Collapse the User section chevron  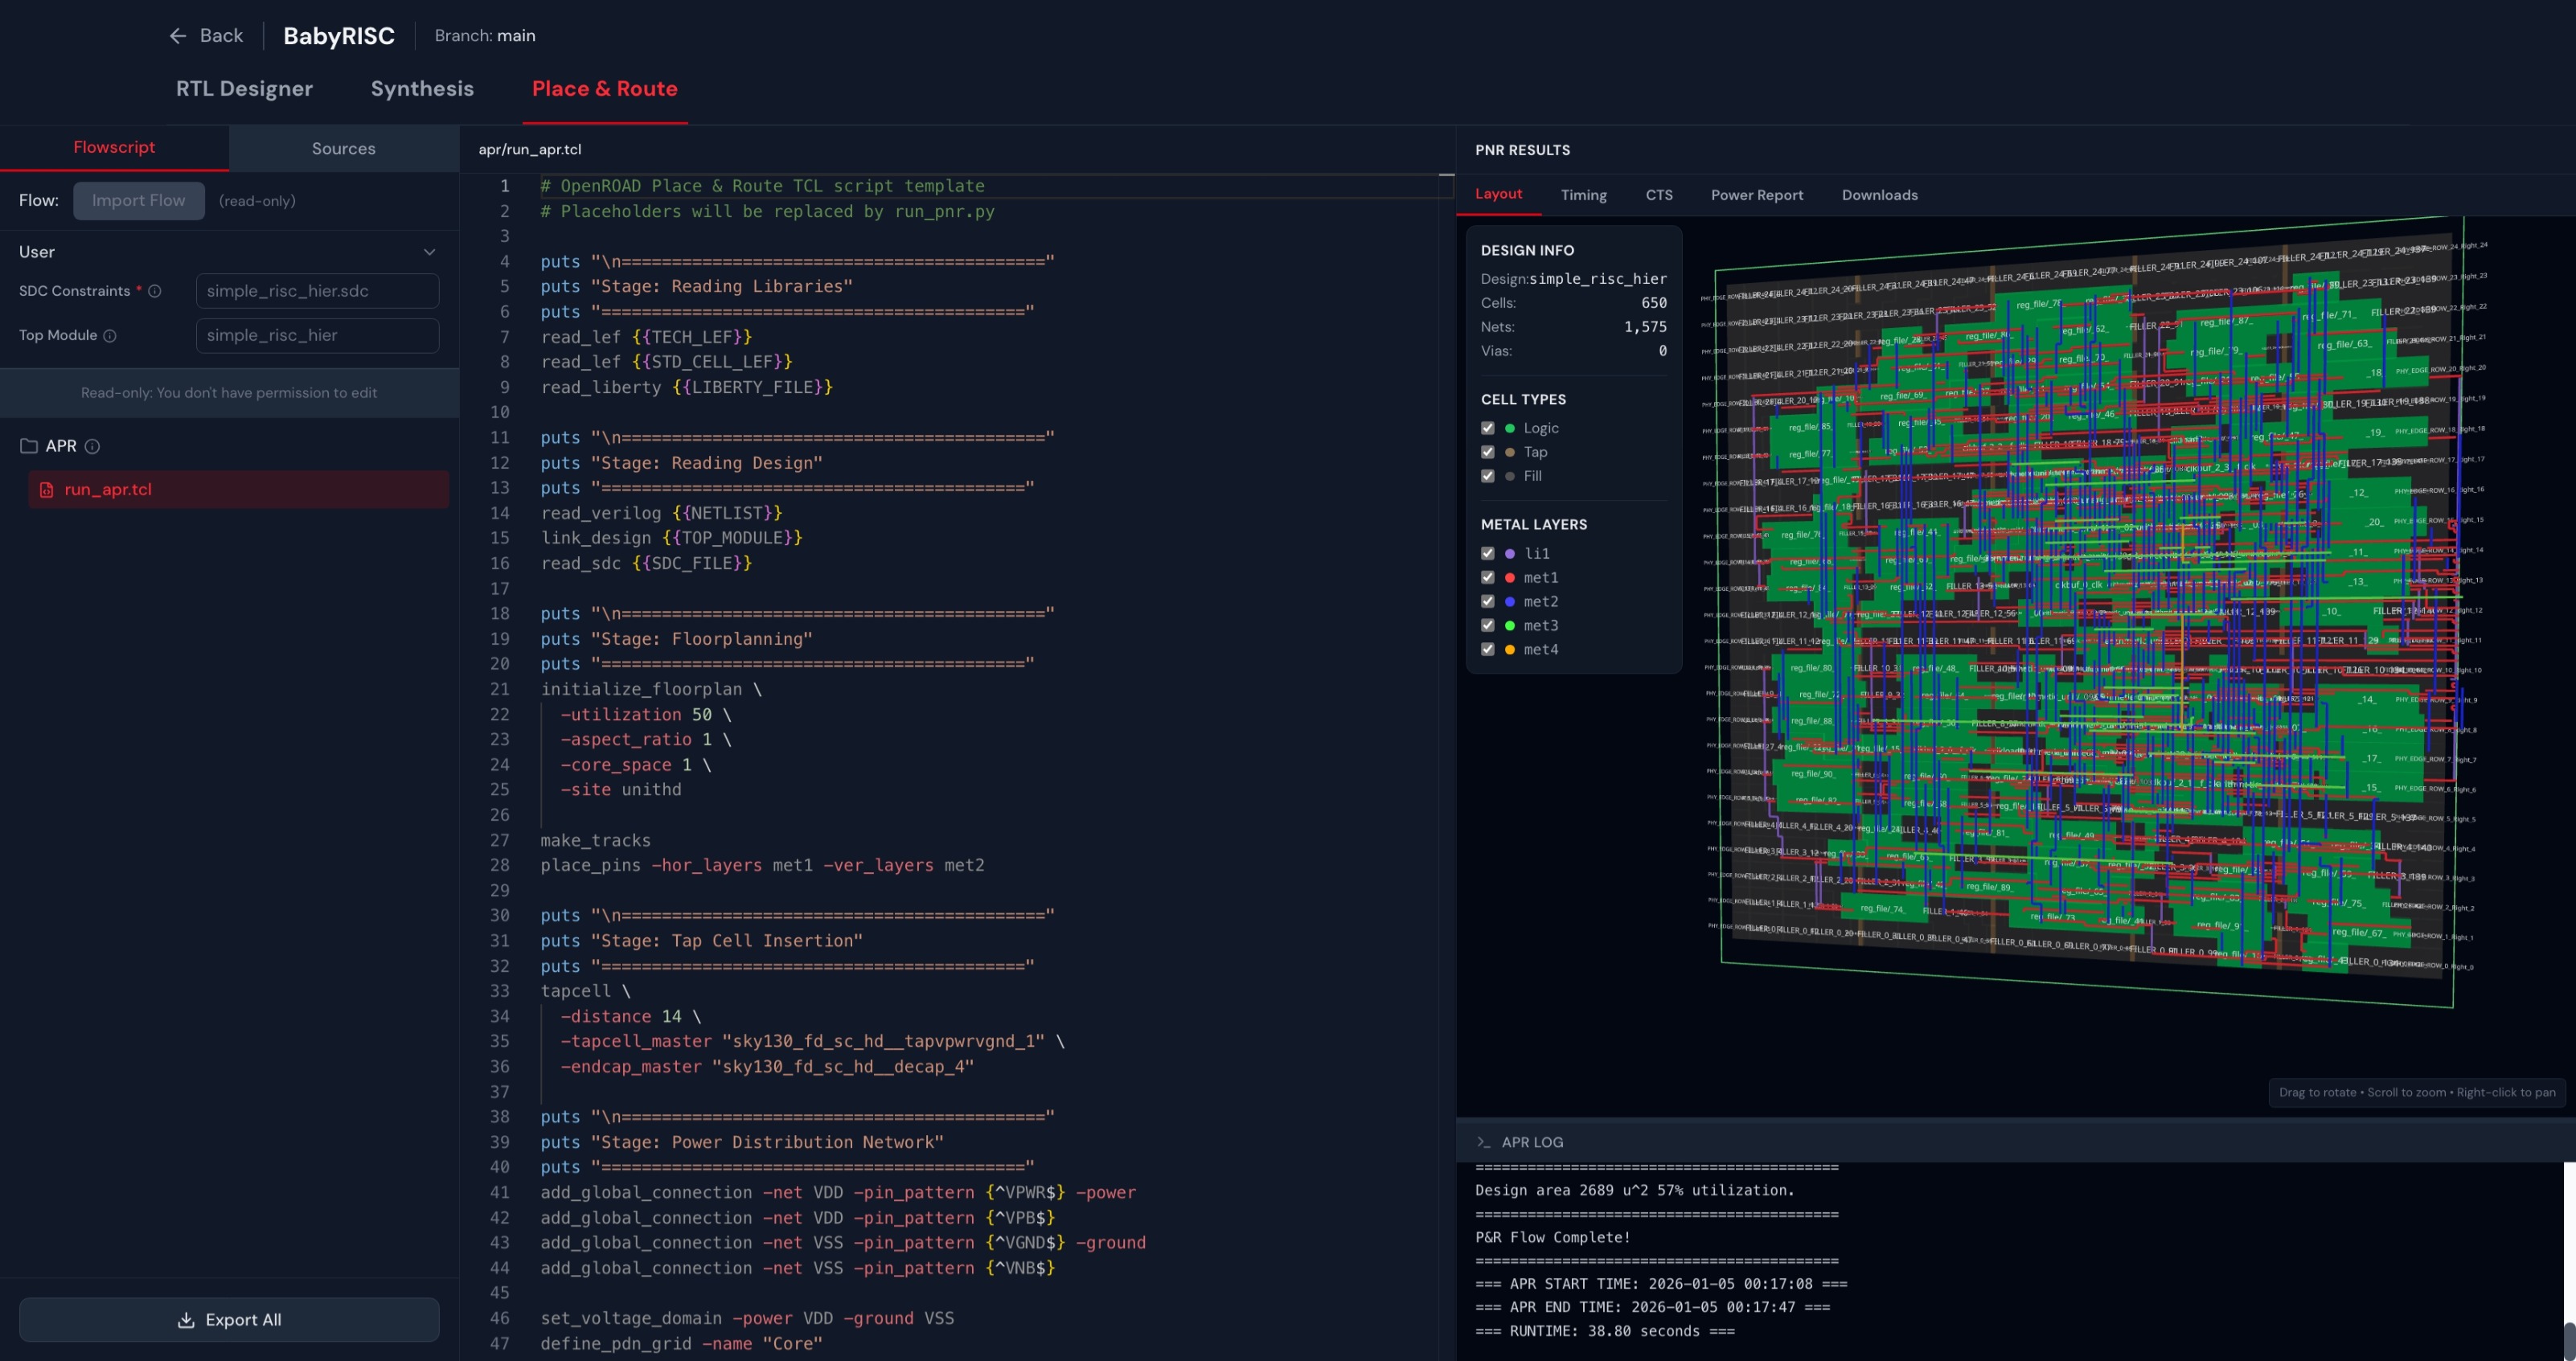pos(430,252)
